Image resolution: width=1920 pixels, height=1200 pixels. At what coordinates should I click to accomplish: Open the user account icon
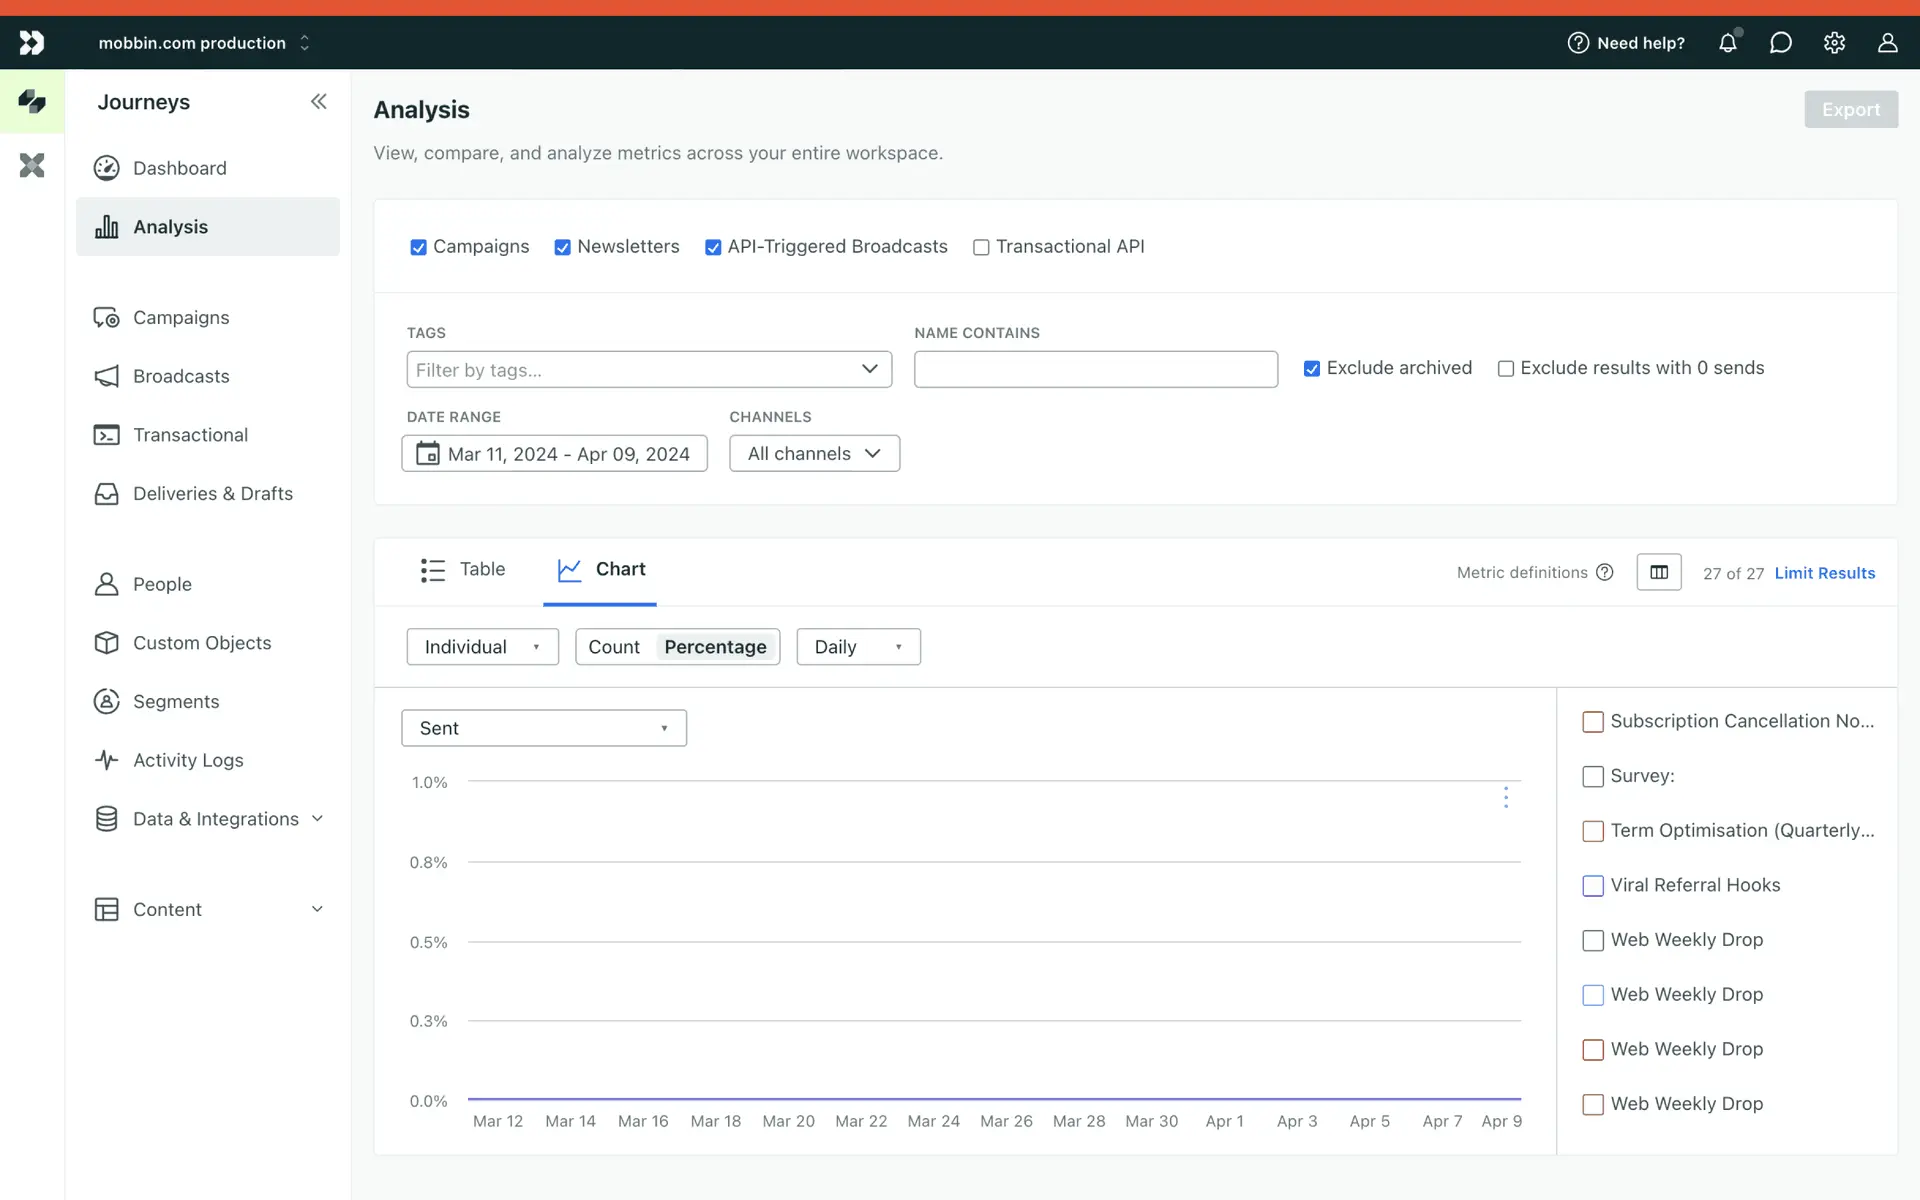point(1887,43)
